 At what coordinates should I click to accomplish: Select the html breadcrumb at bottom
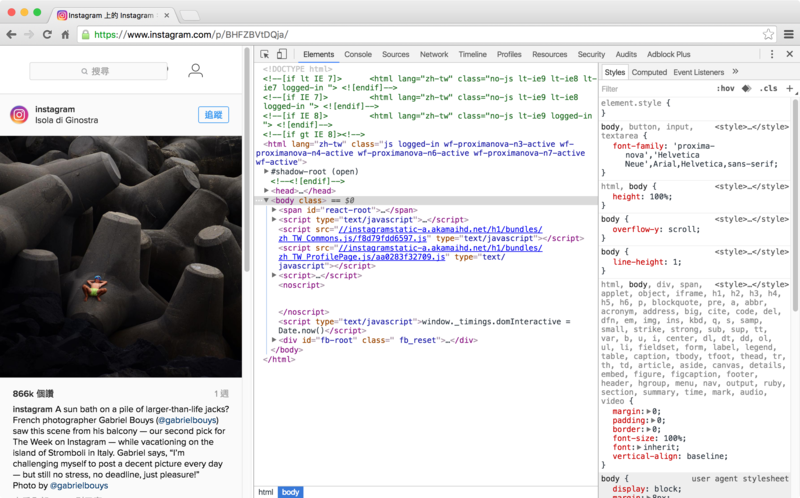[x=266, y=492]
